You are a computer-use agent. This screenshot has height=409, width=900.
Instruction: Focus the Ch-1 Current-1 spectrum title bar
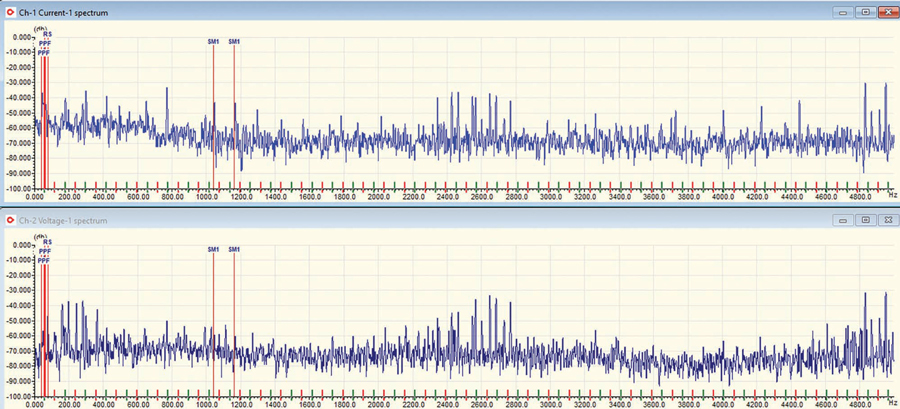coord(400,10)
